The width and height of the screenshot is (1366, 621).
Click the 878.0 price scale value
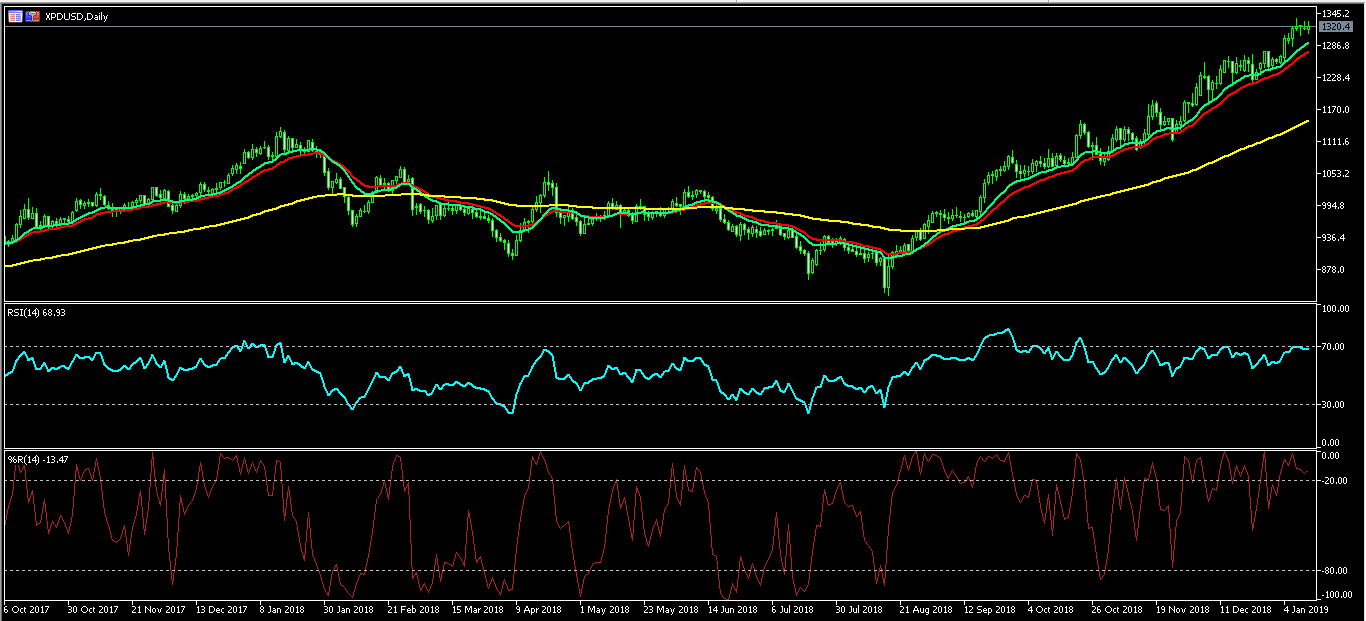tap(1333, 270)
